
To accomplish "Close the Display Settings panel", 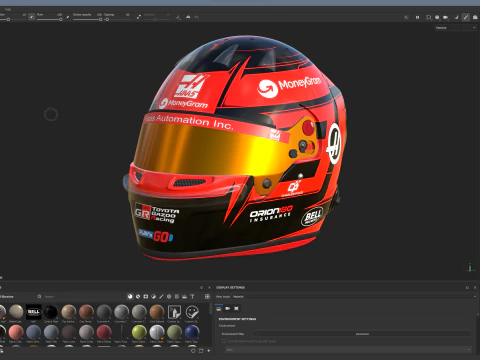I will click(x=475, y=287).
